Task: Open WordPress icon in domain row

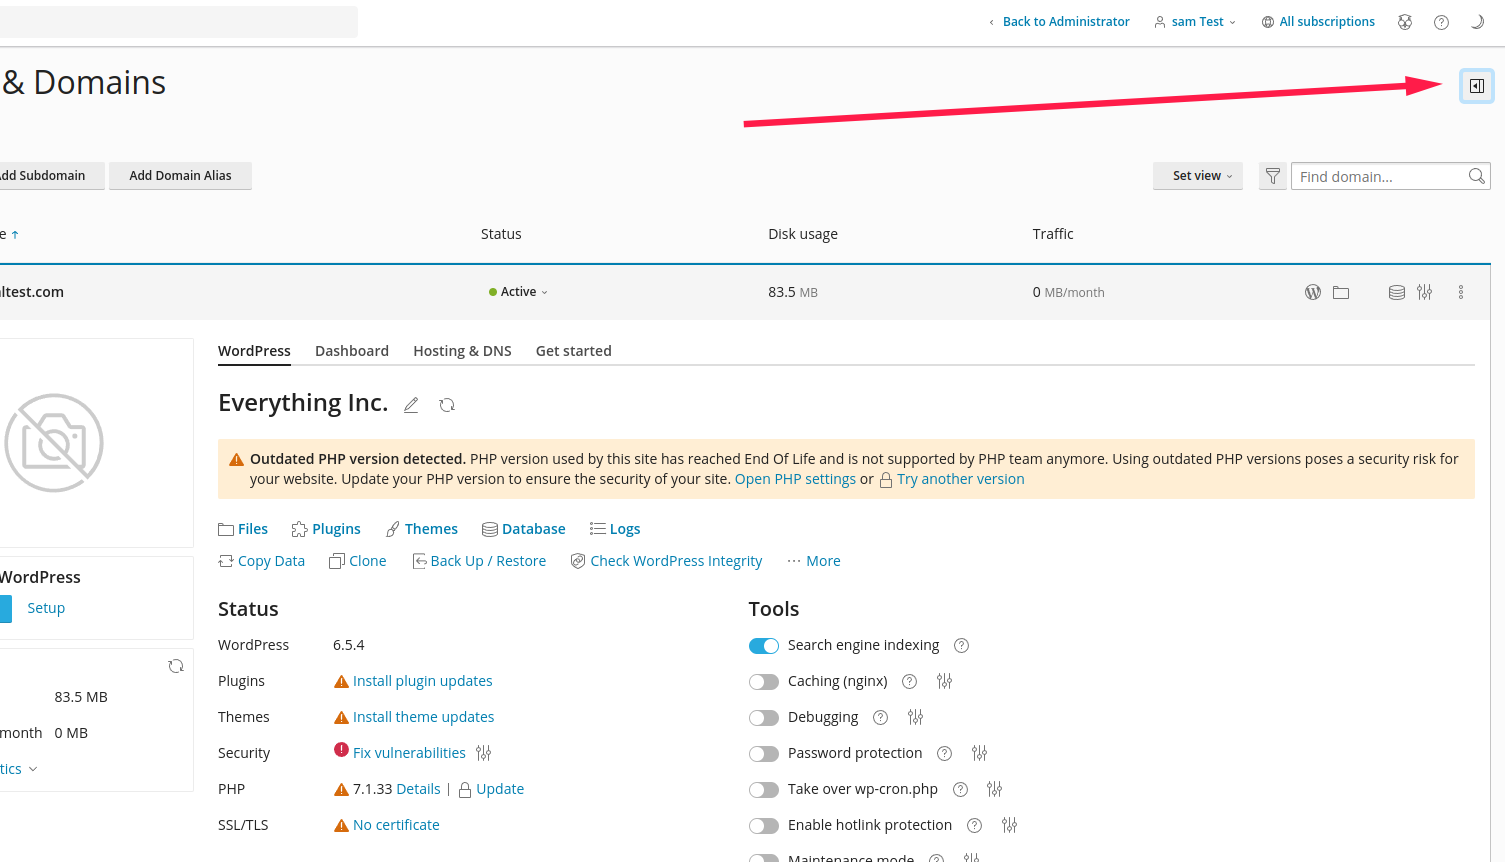Action: tap(1313, 292)
